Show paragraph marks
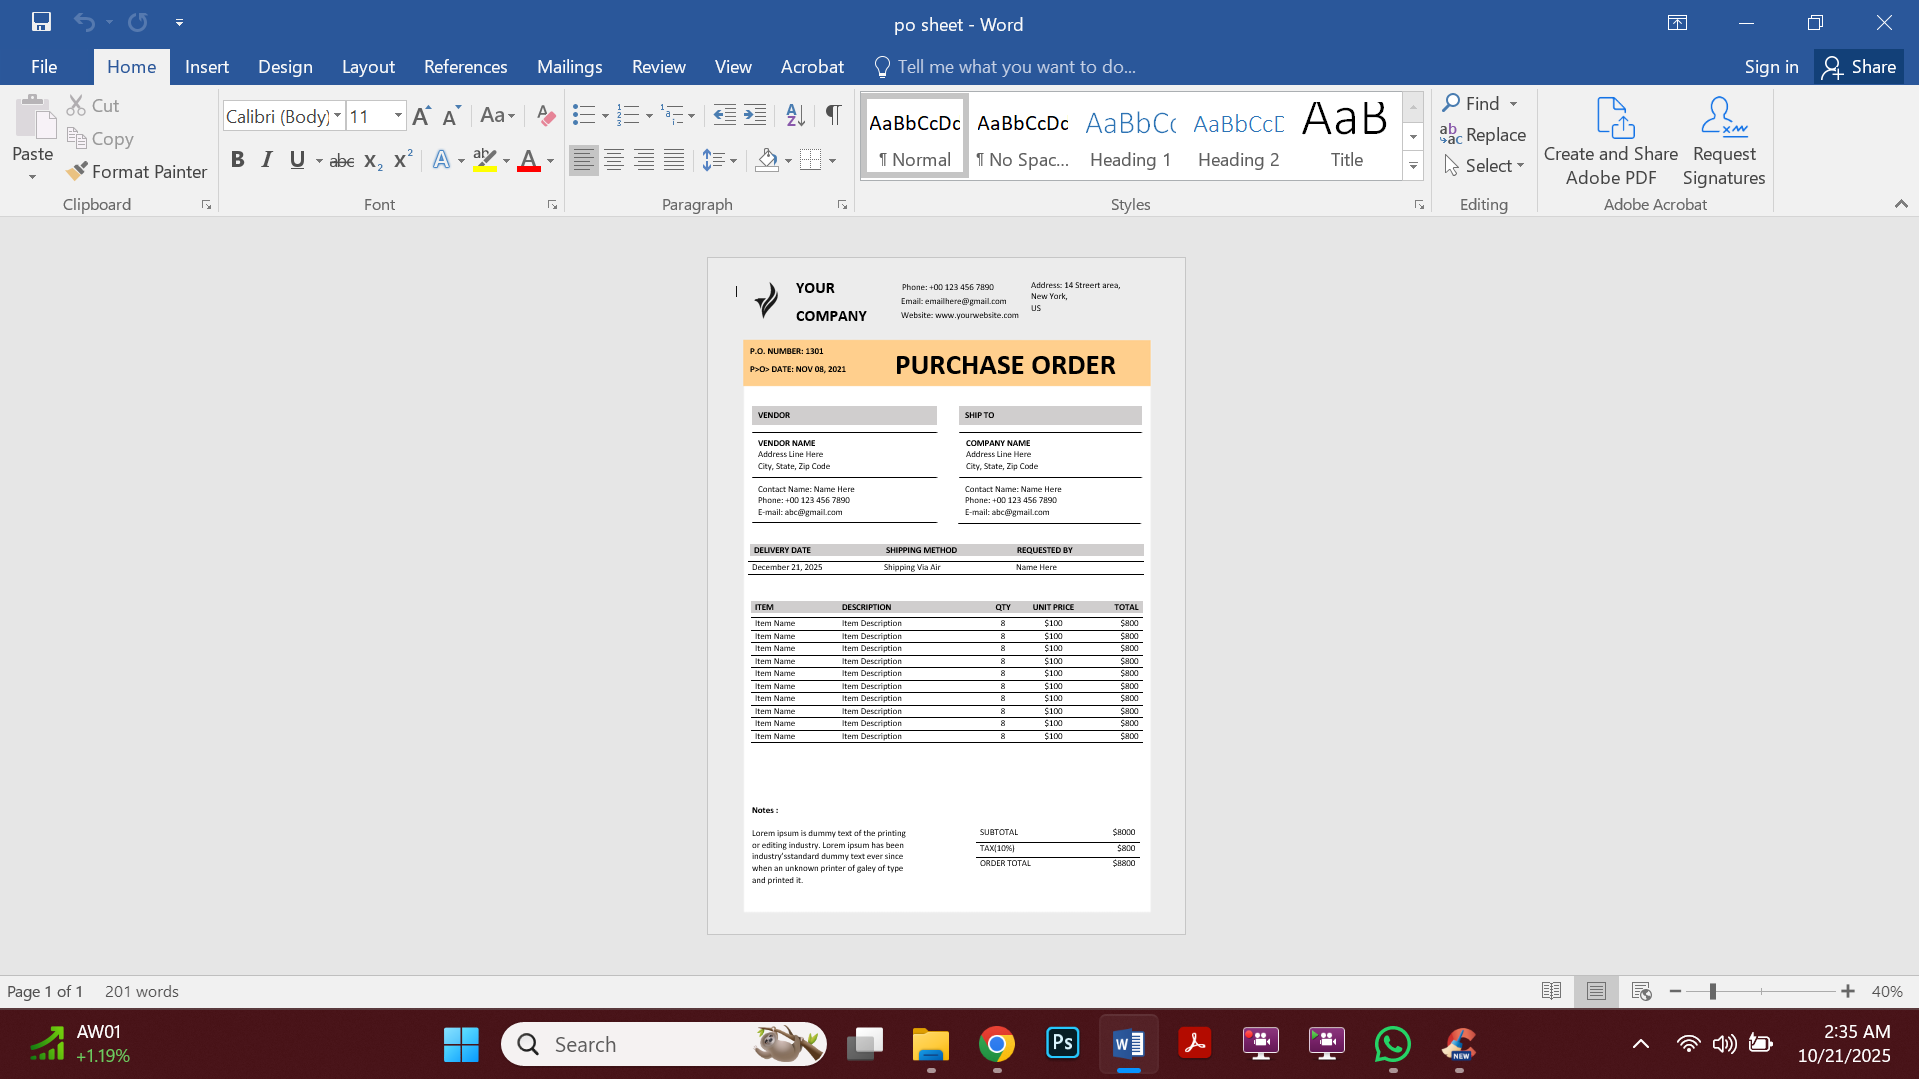The image size is (1919, 1079). coord(833,115)
